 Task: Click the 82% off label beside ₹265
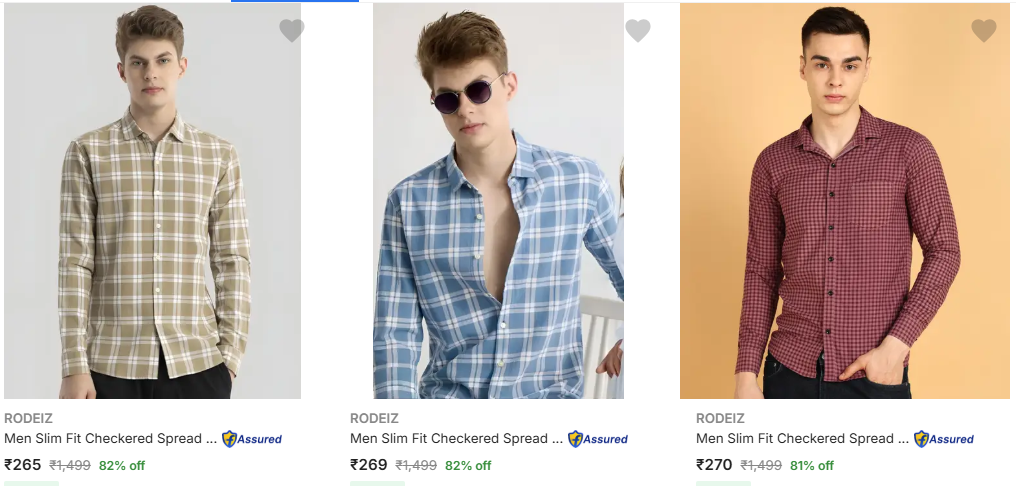[122, 466]
